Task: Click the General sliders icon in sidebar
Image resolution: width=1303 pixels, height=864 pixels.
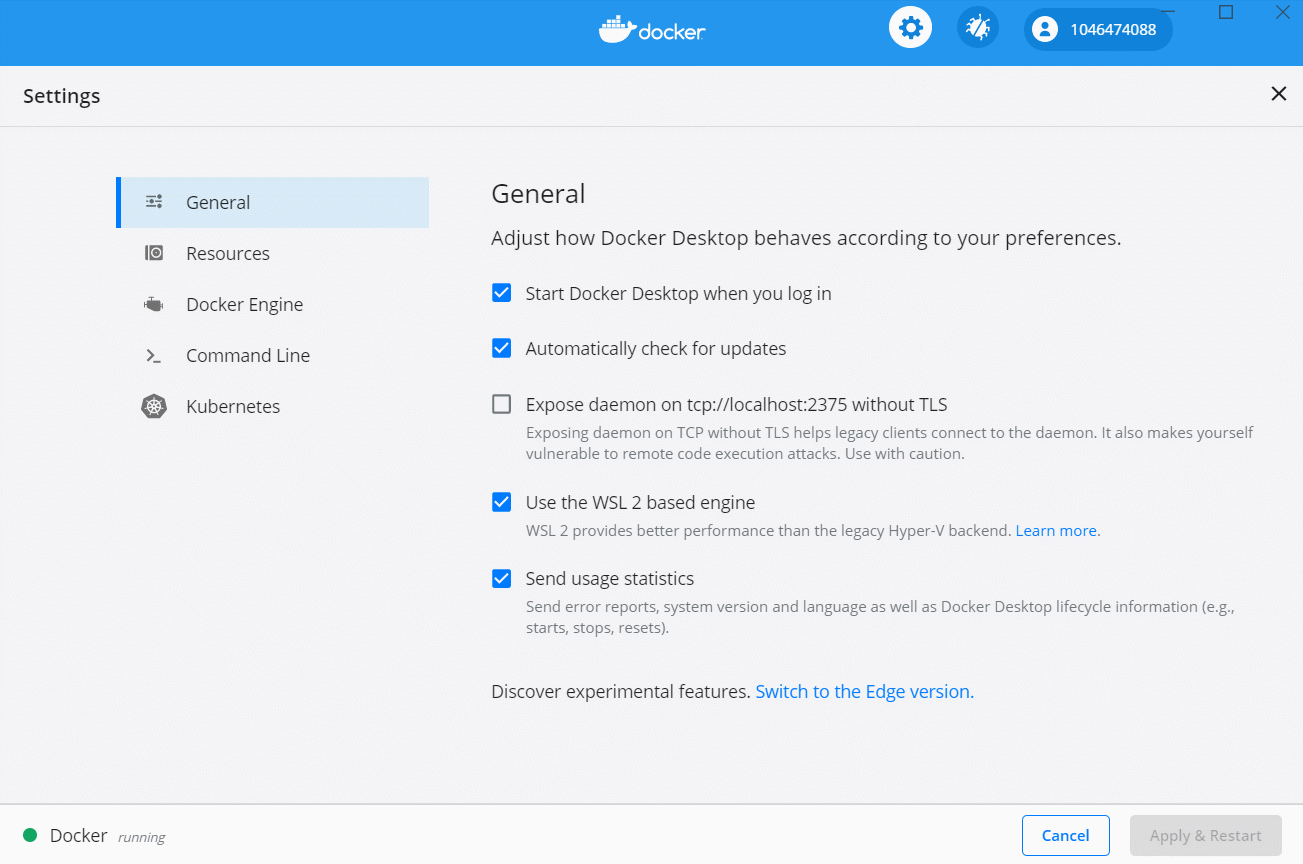Action: point(154,202)
